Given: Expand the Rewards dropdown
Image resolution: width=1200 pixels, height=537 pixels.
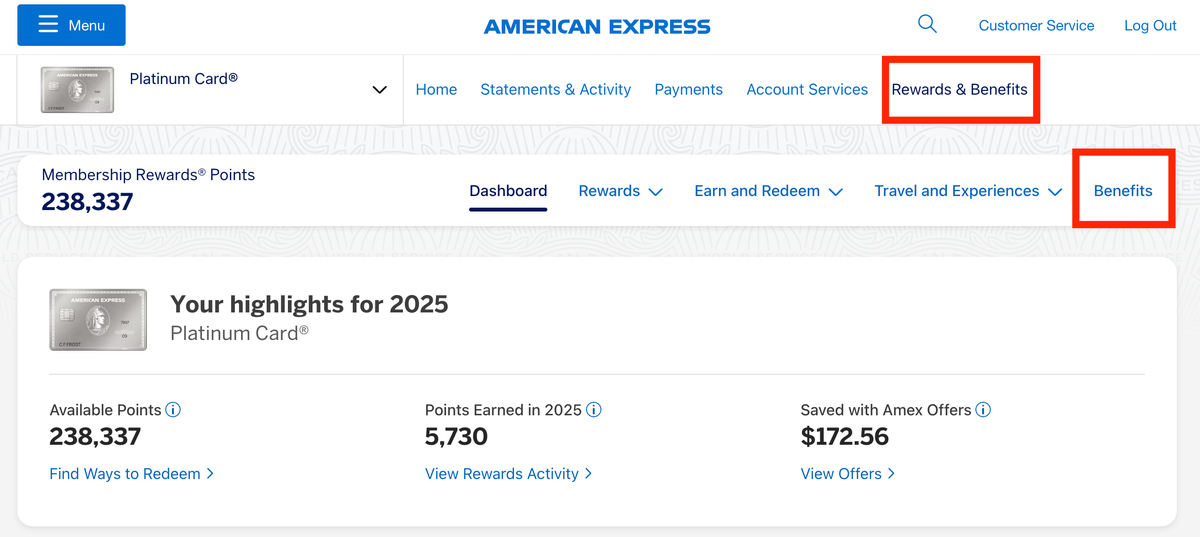Looking at the screenshot, I should click(620, 191).
